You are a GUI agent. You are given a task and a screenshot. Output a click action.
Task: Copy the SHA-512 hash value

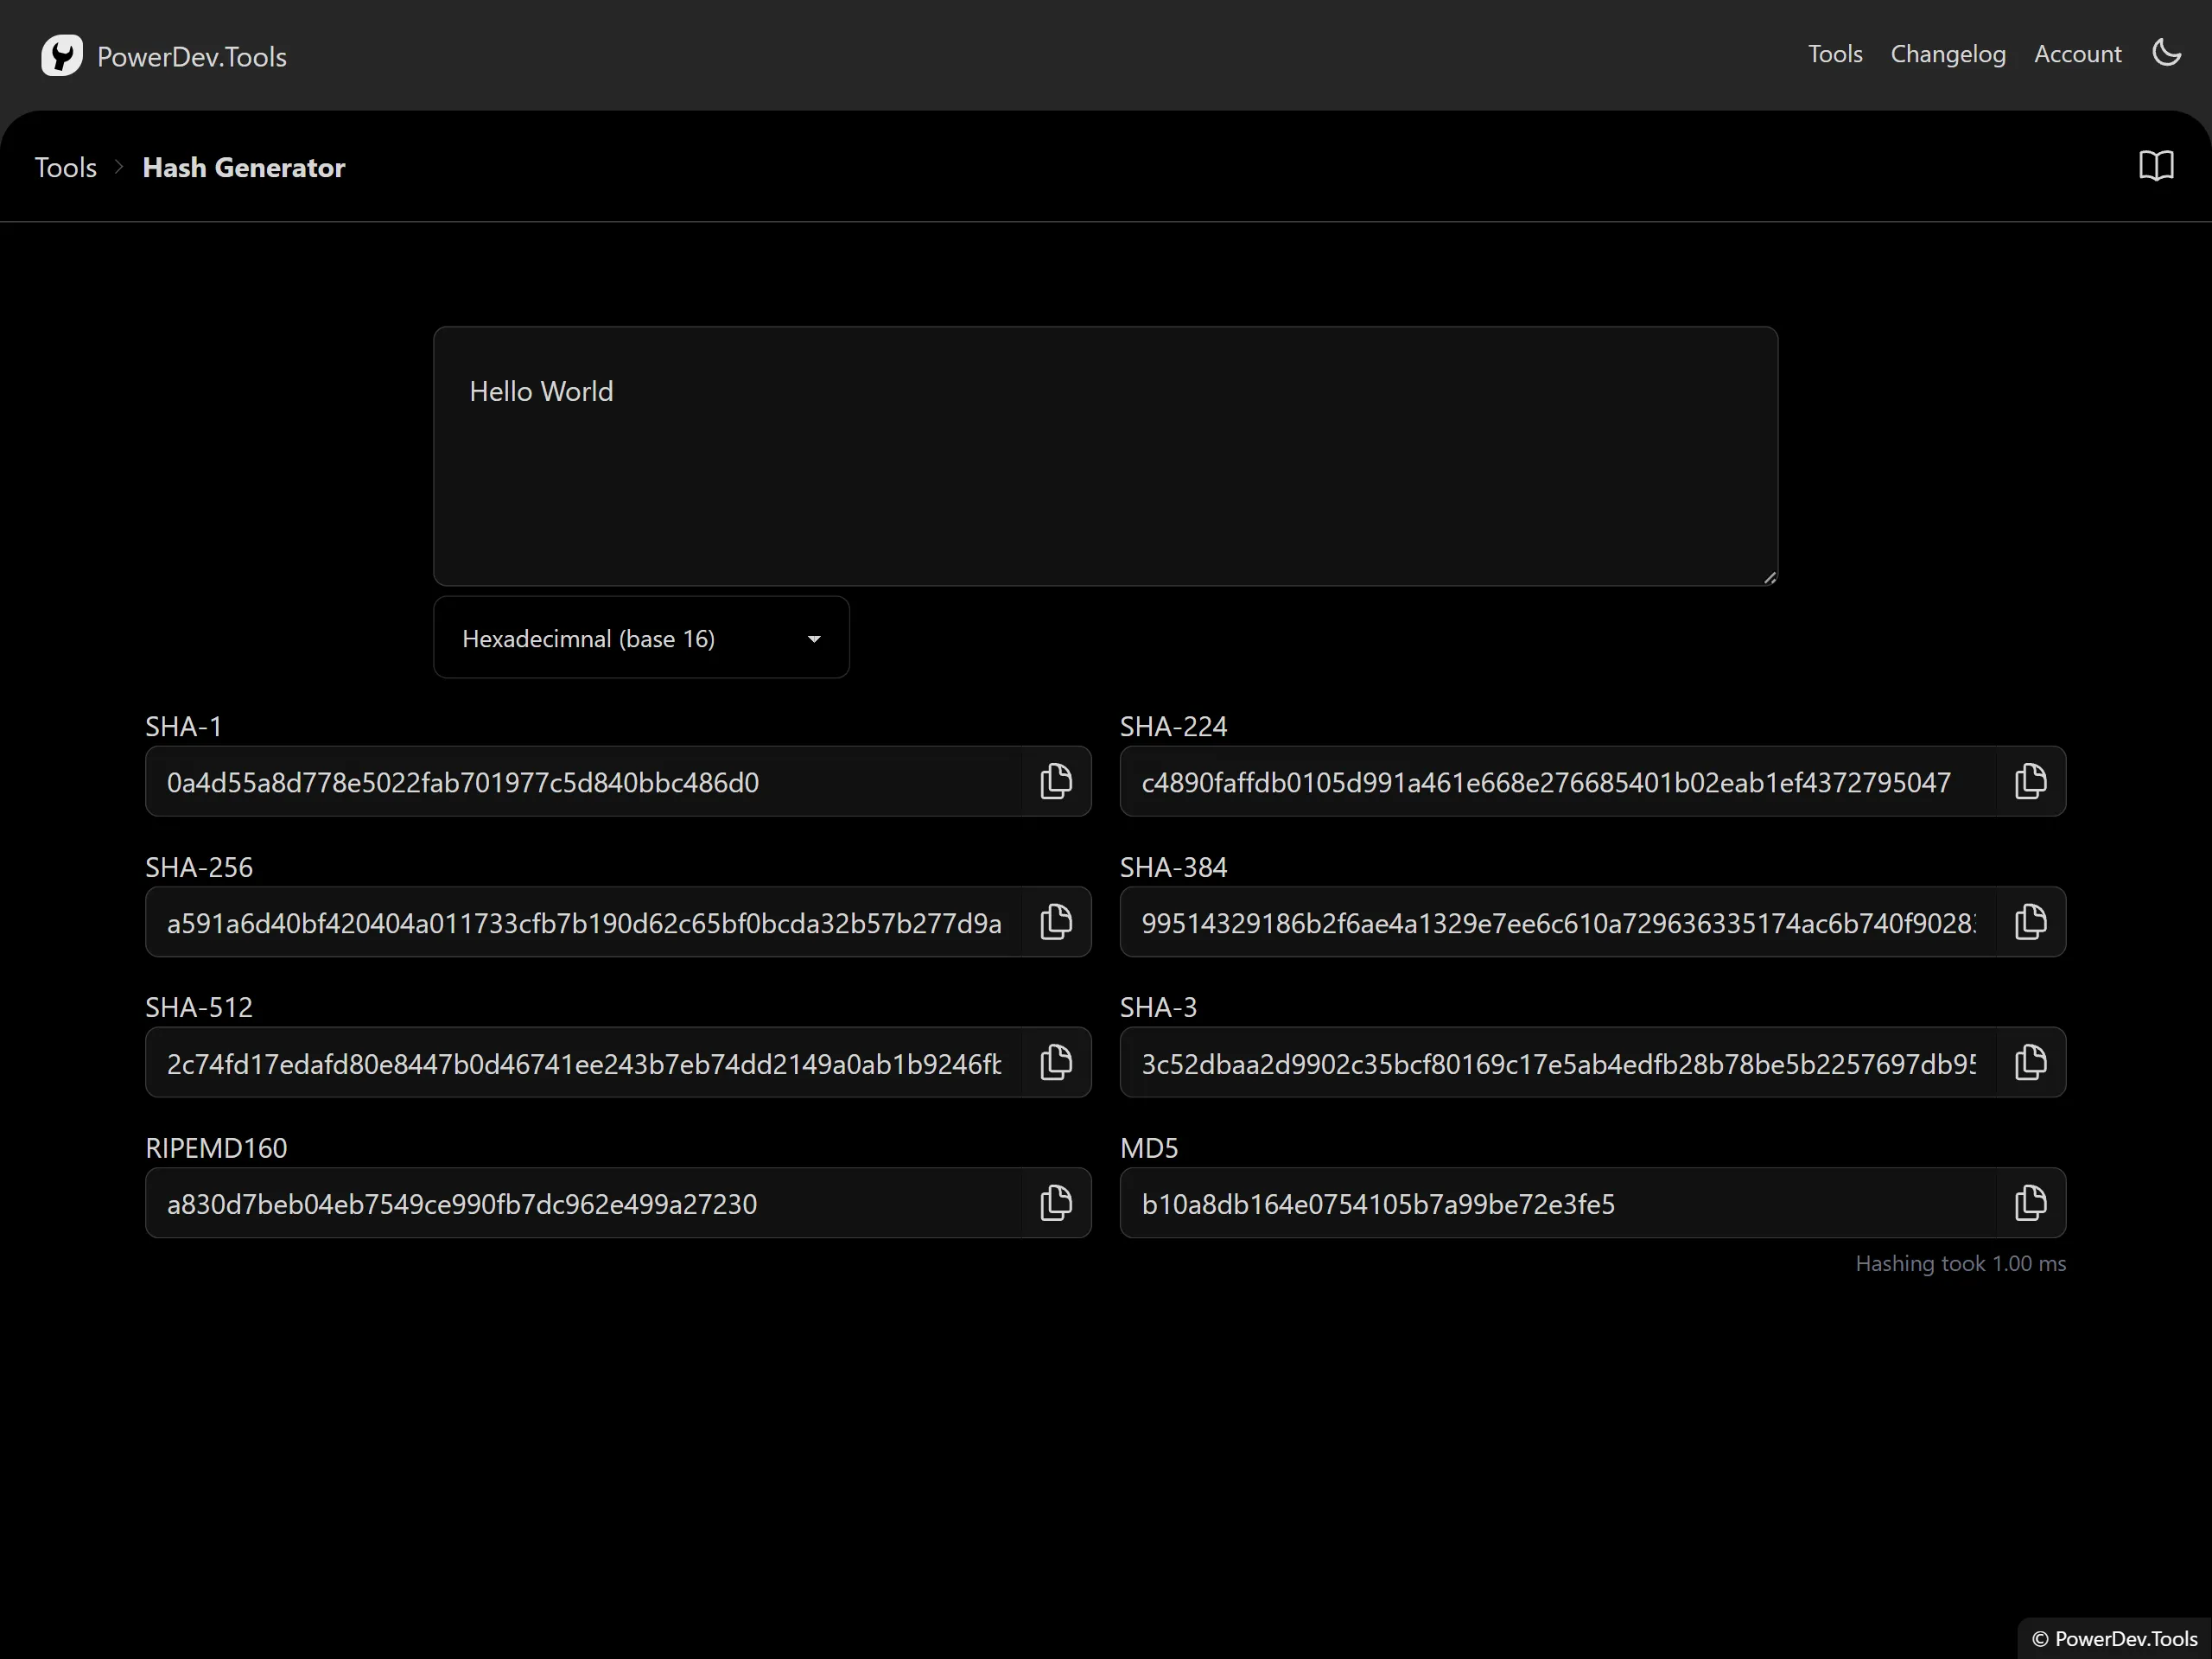1056,1063
